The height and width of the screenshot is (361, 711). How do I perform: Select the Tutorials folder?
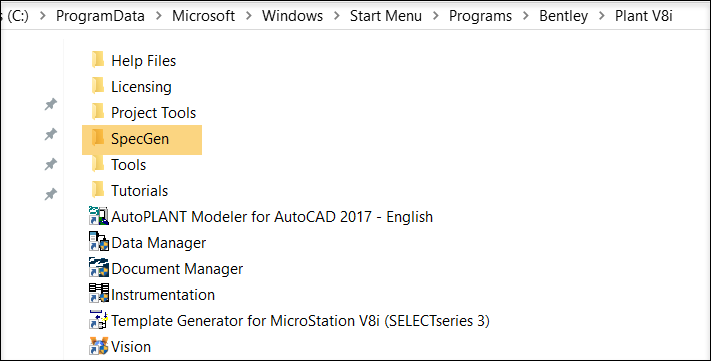(x=130, y=190)
